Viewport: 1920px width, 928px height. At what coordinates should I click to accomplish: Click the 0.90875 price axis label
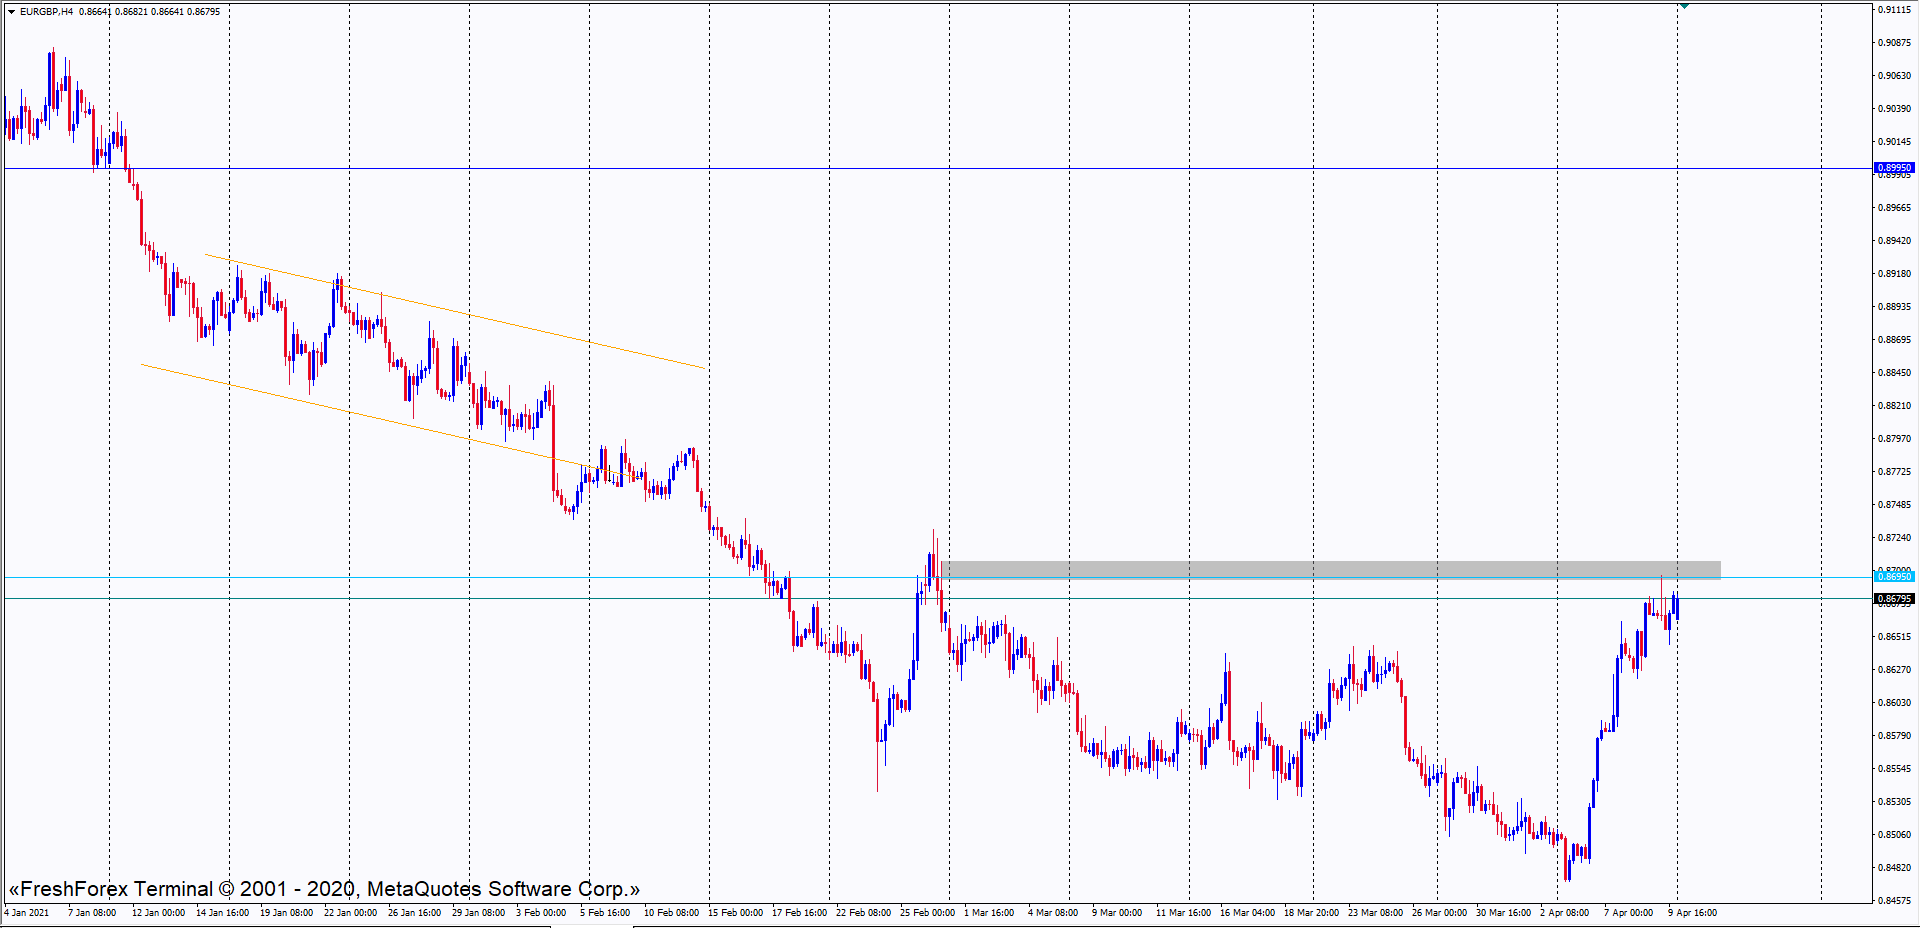1894,43
